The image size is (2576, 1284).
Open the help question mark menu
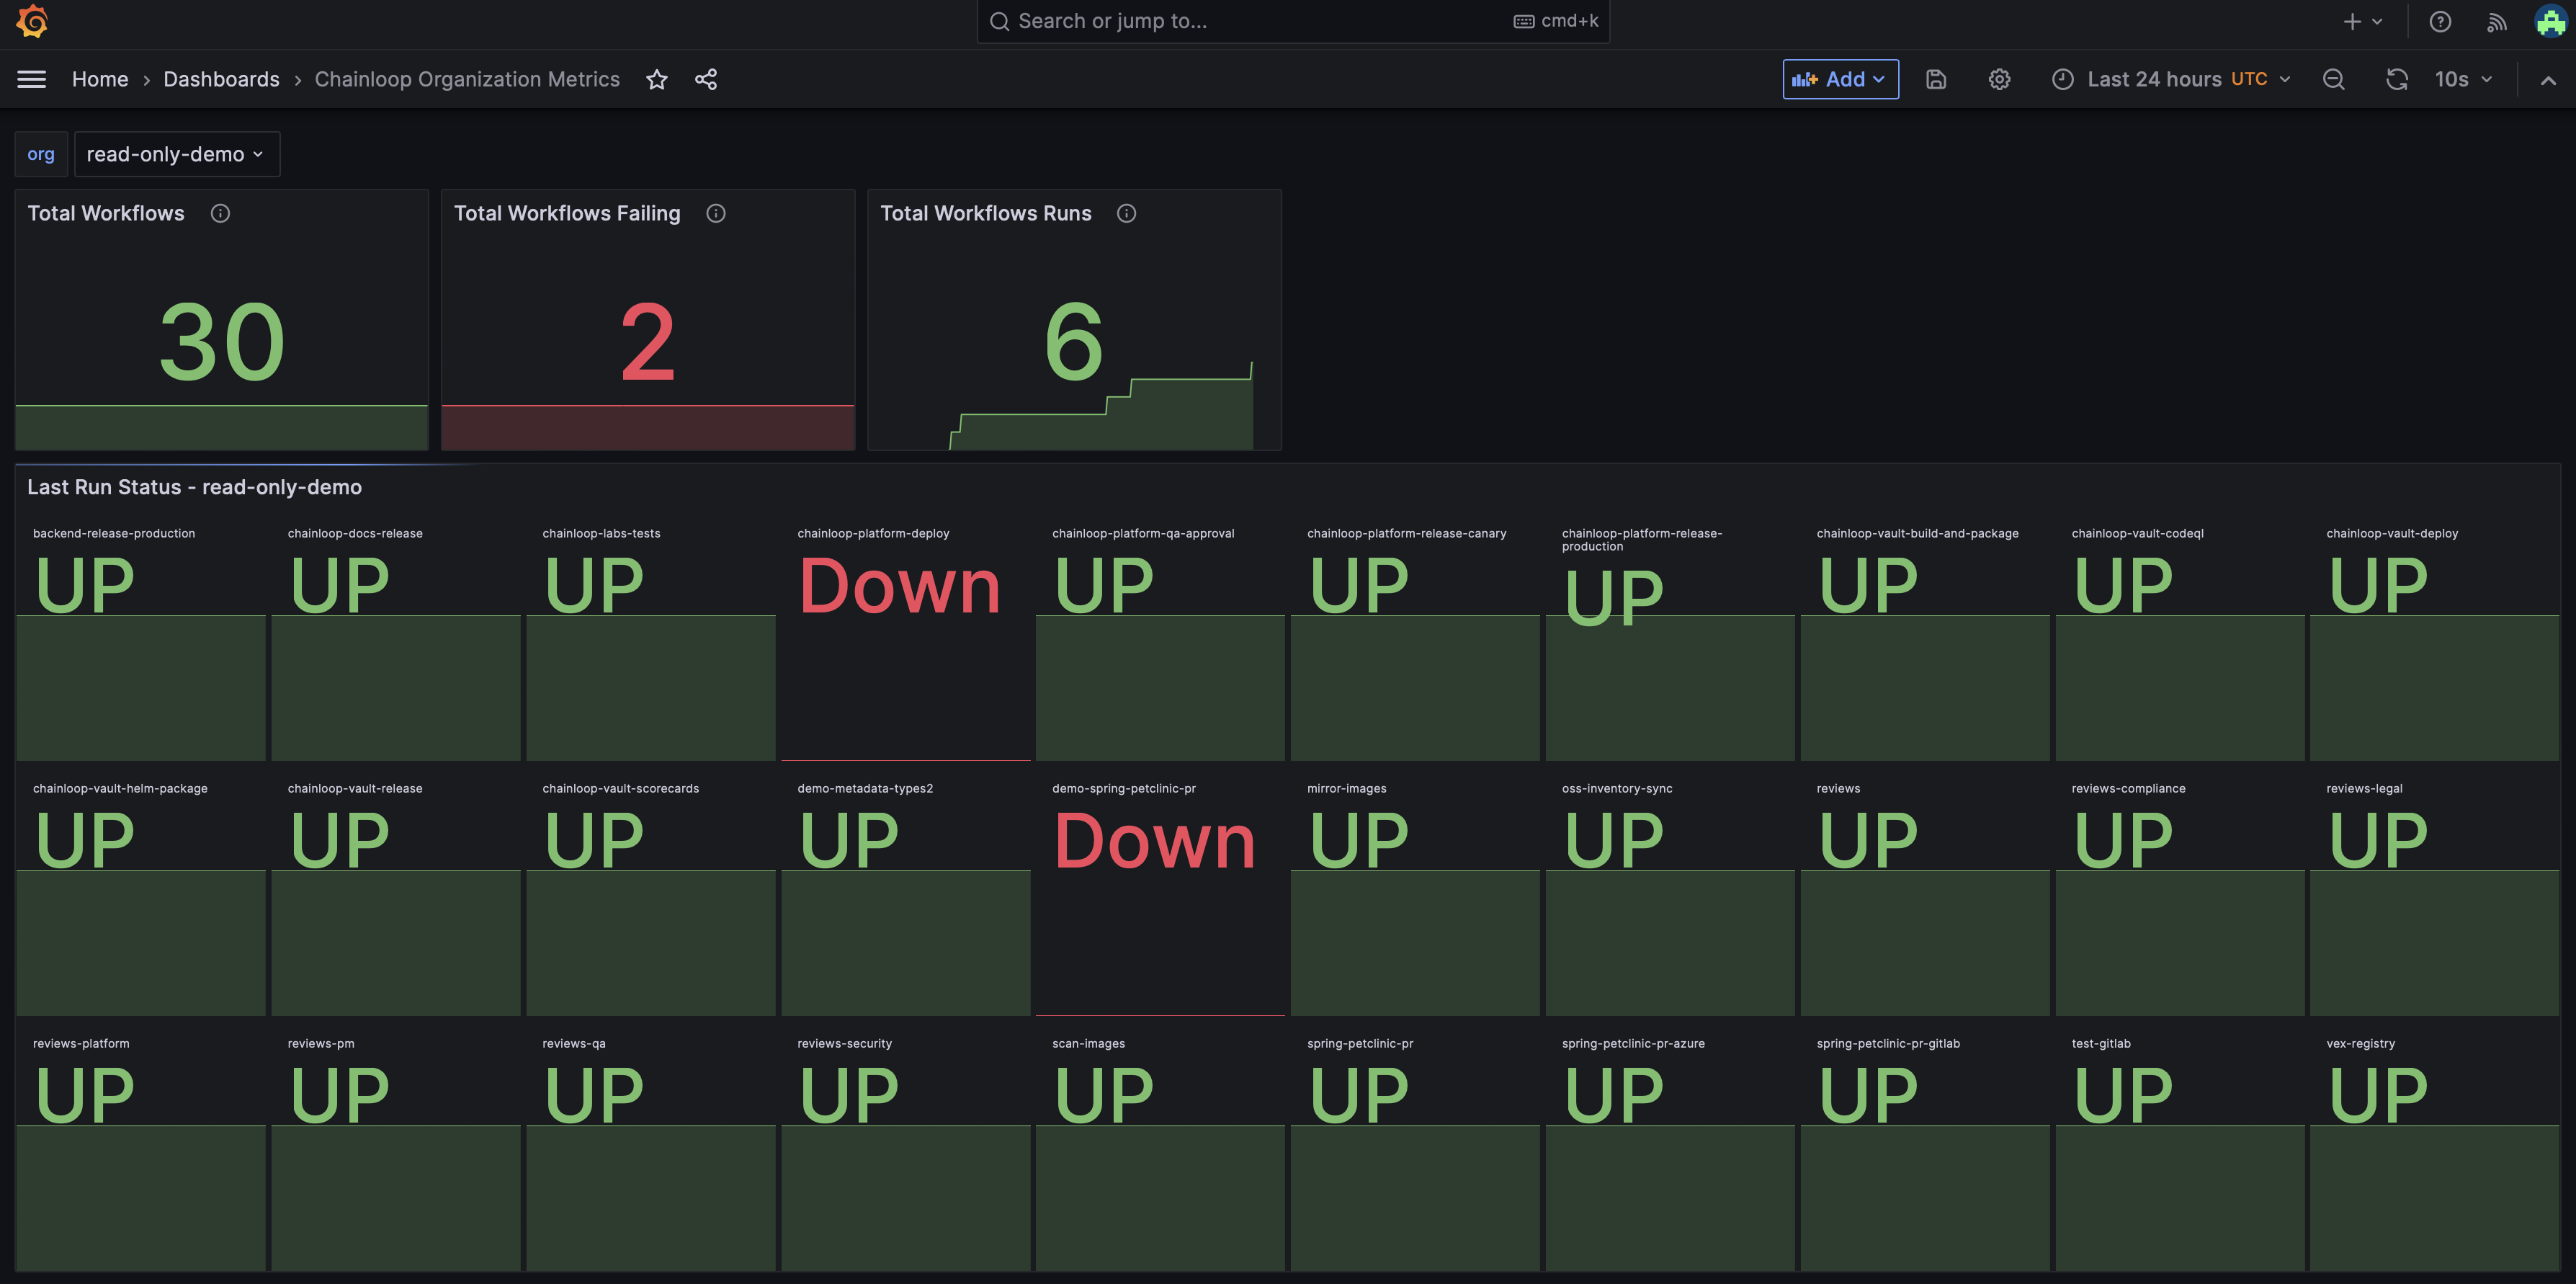[2440, 21]
